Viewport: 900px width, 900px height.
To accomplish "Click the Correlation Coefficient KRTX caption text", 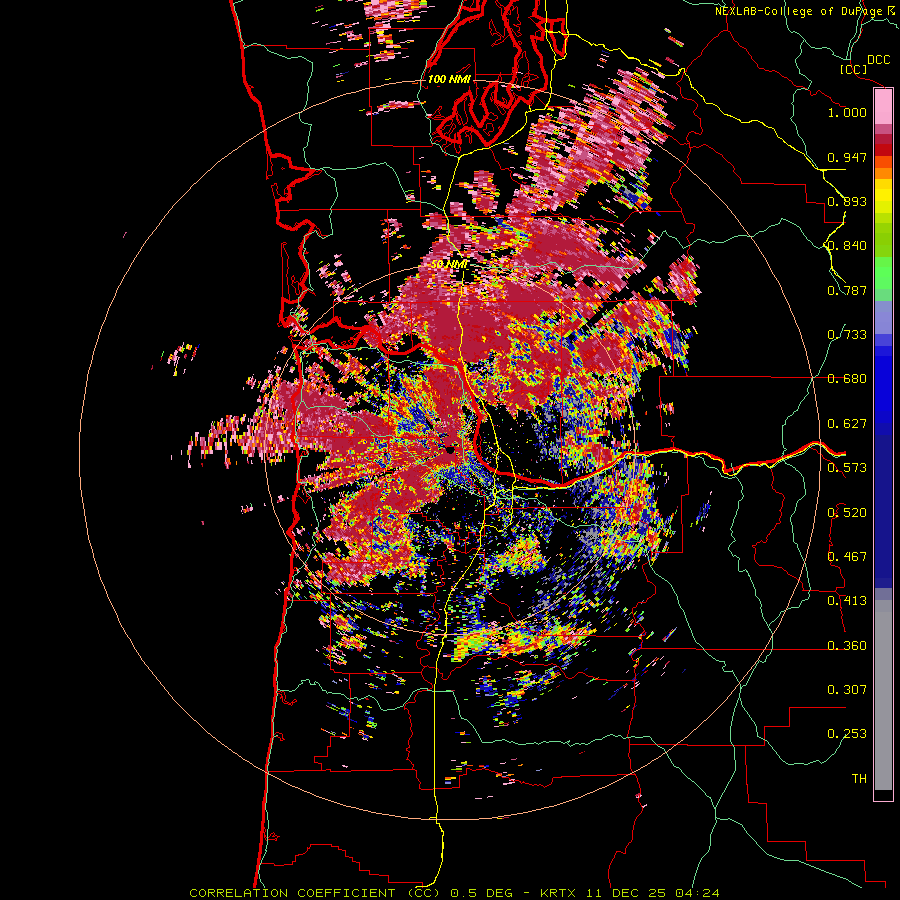I will [454, 893].
